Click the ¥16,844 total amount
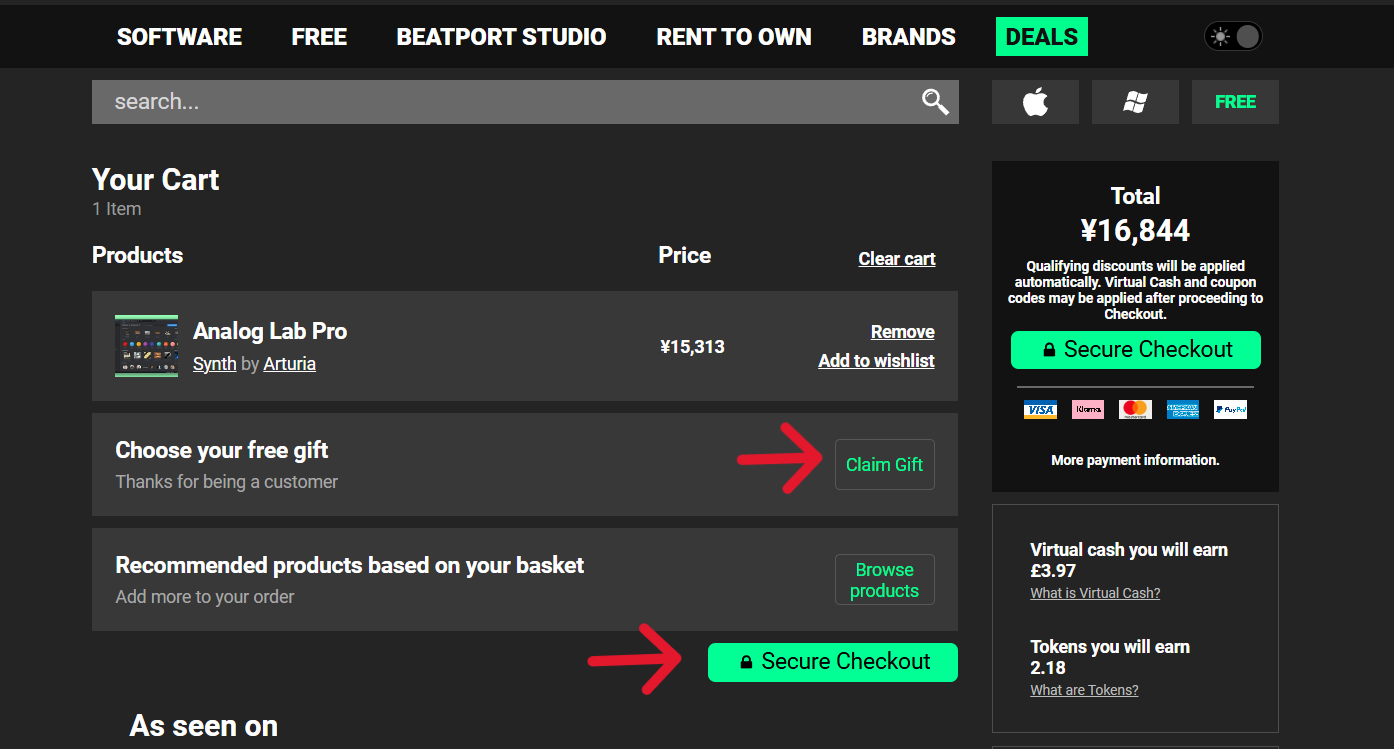Screen dimensions: 1394x749 pos(1135,231)
